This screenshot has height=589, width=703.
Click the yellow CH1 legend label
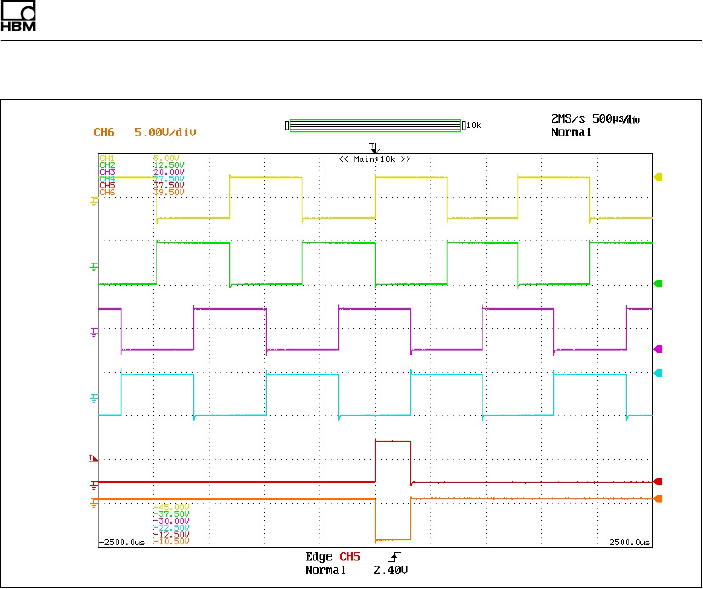pyautogui.click(x=107, y=158)
